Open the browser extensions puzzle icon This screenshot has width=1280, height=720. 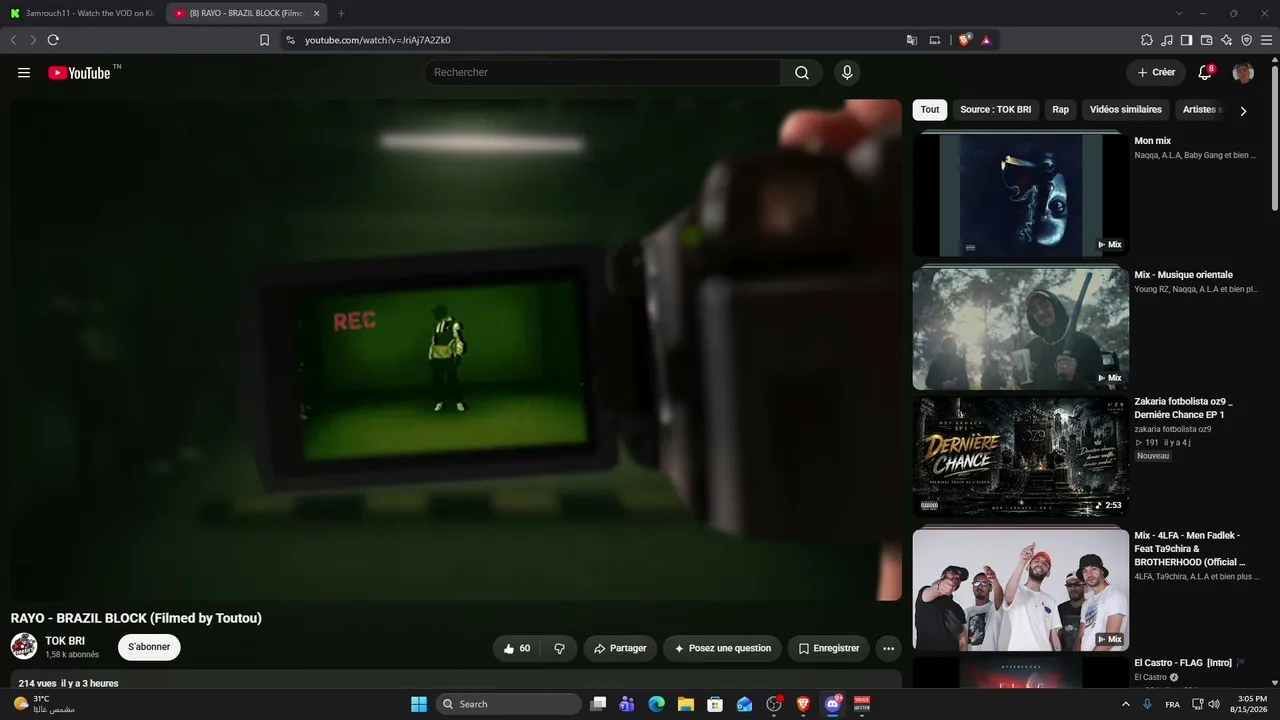(1147, 40)
